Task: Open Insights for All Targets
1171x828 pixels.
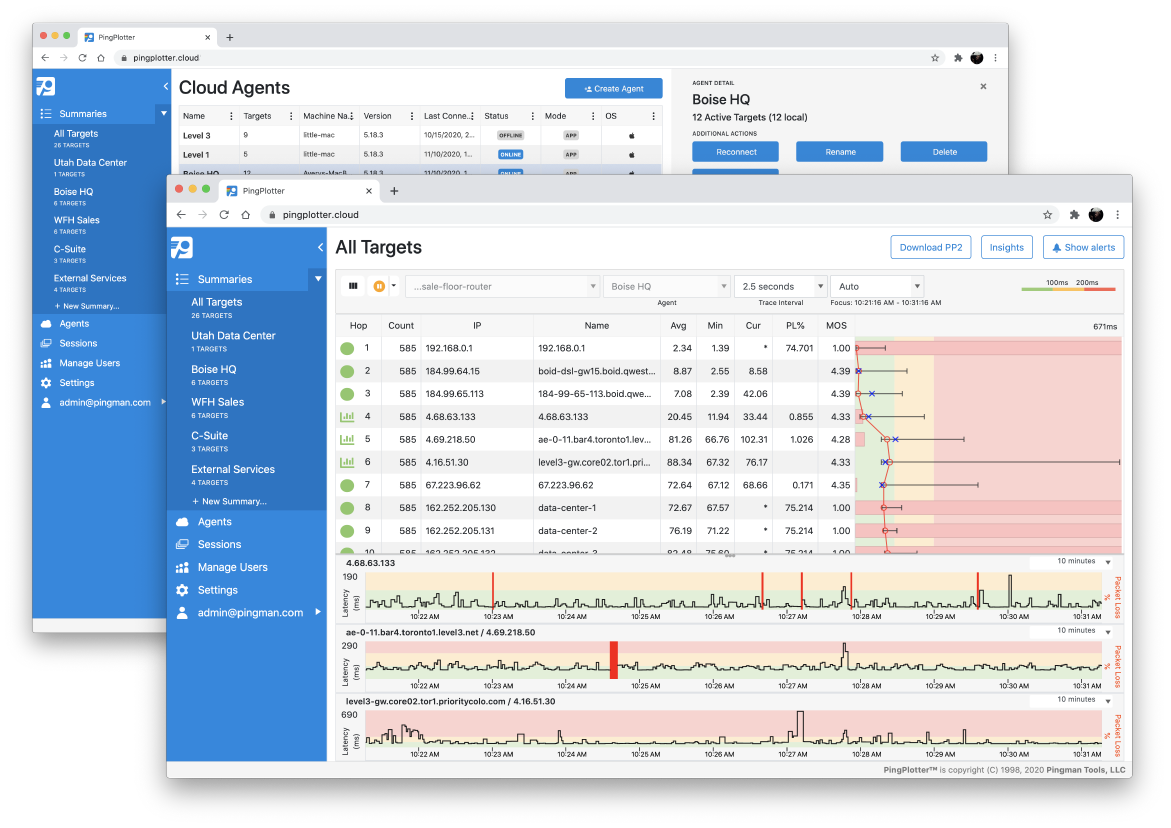Action: tap(1007, 247)
